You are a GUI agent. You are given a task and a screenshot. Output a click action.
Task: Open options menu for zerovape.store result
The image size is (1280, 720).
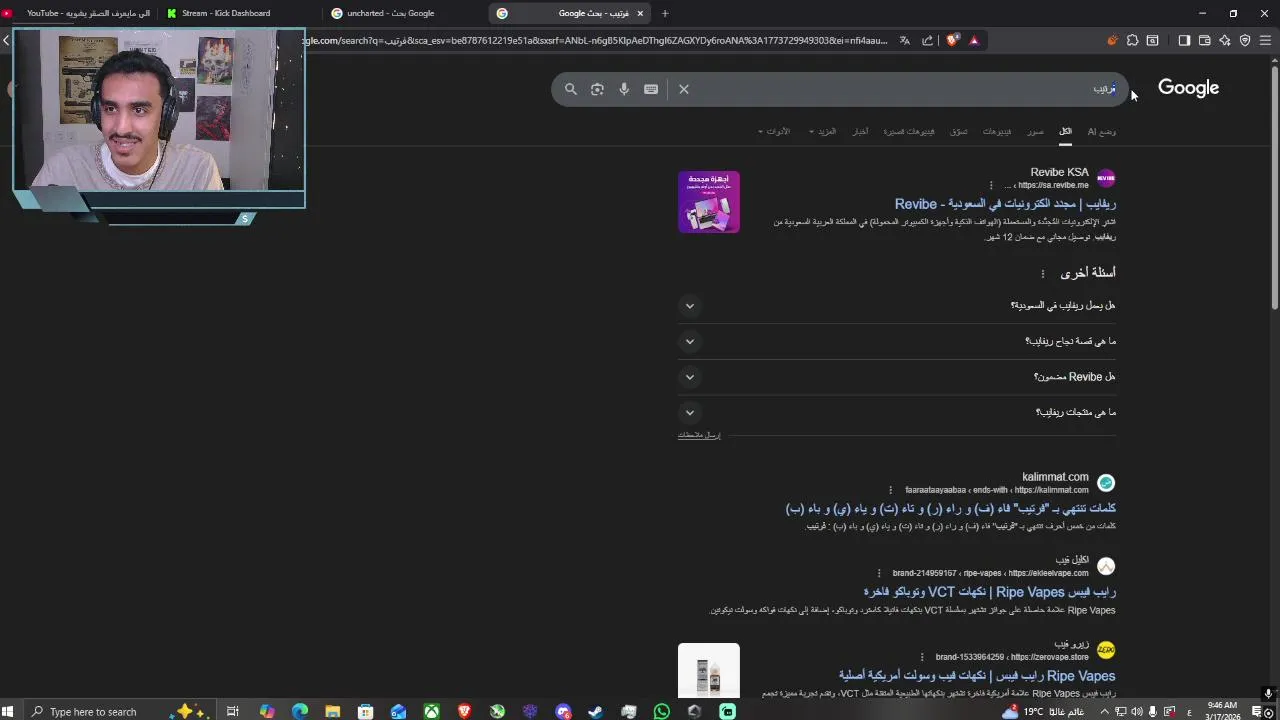922,657
